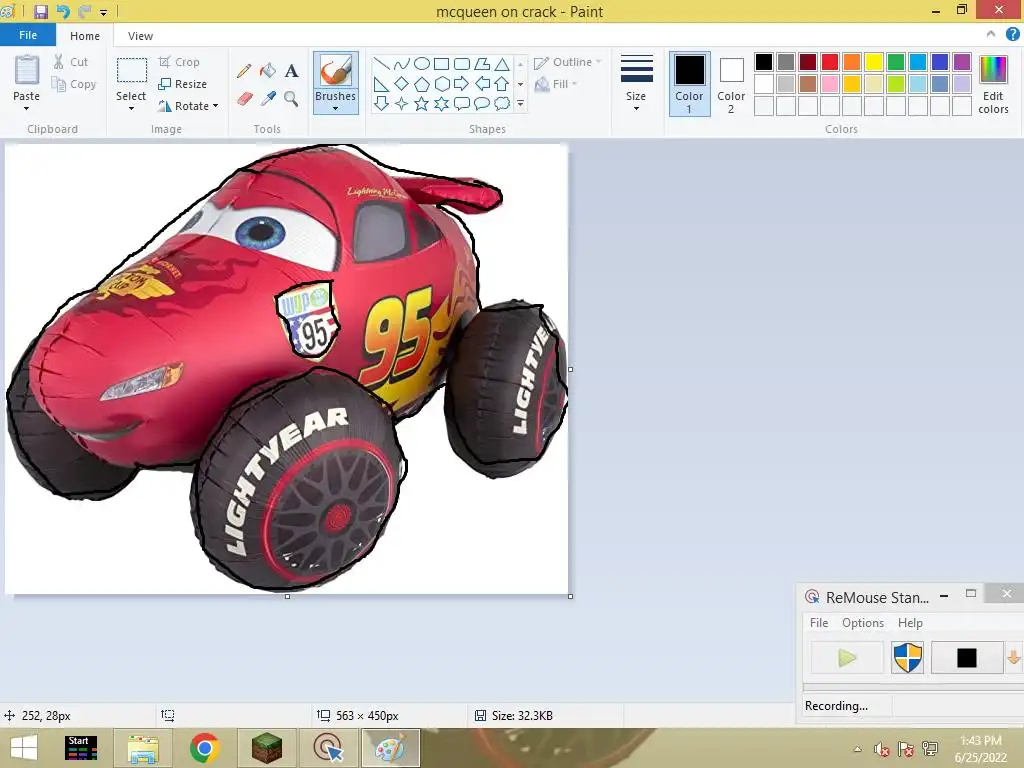Choose the Four-point star shape
Image resolution: width=1024 pixels, height=768 pixels.
point(402,103)
